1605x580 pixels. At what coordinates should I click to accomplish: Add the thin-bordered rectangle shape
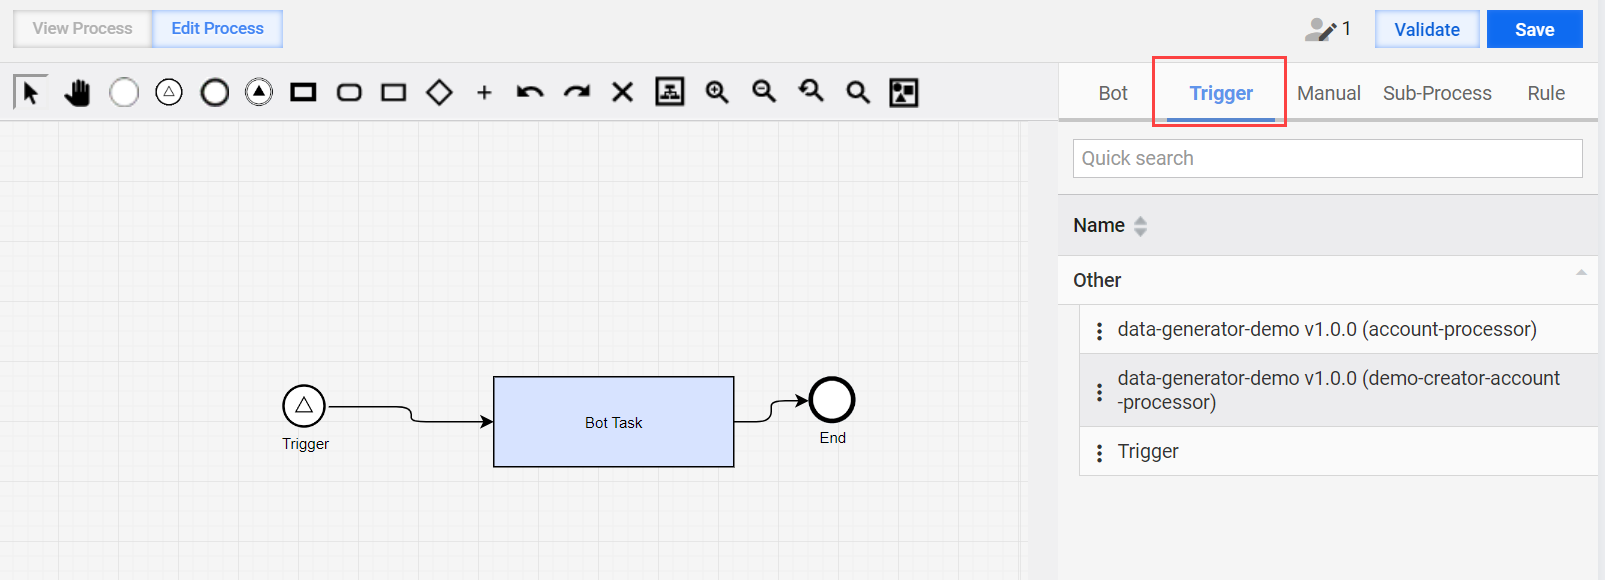394,93
